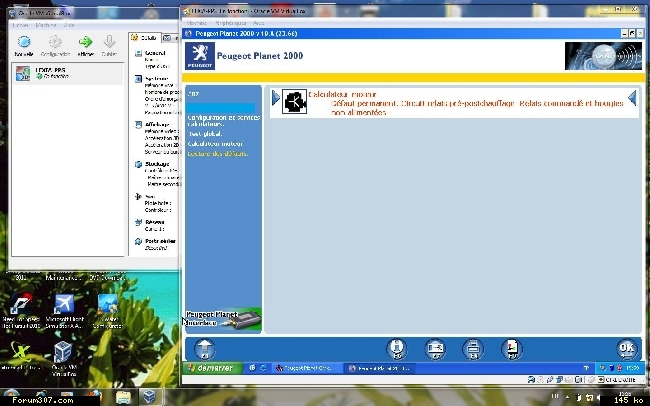Open the 'Aide' menu in the VM window
The image size is (650, 406).
(259, 23)
